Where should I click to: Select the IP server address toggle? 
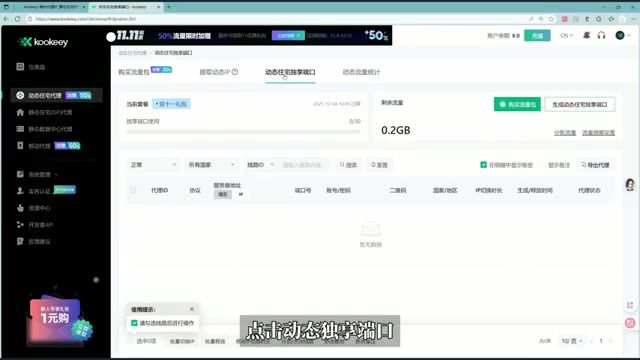[x=241, y=194]
